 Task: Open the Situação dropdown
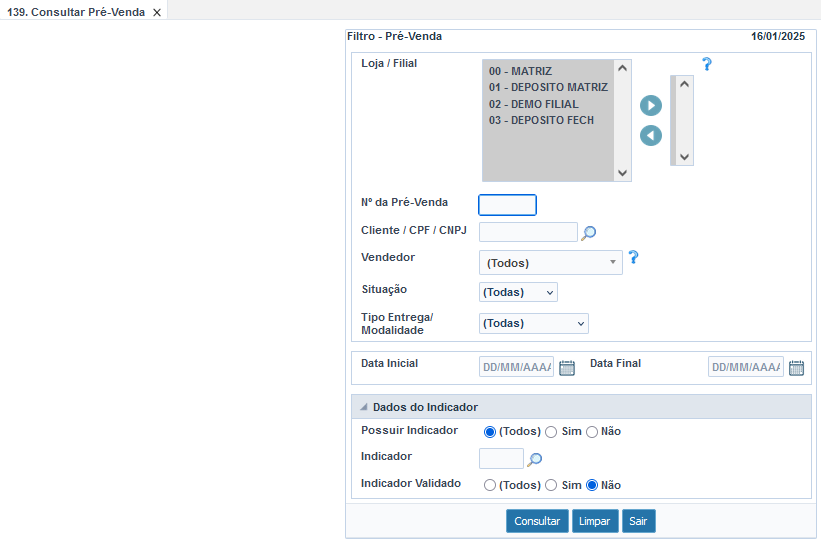tap(518, 292)
